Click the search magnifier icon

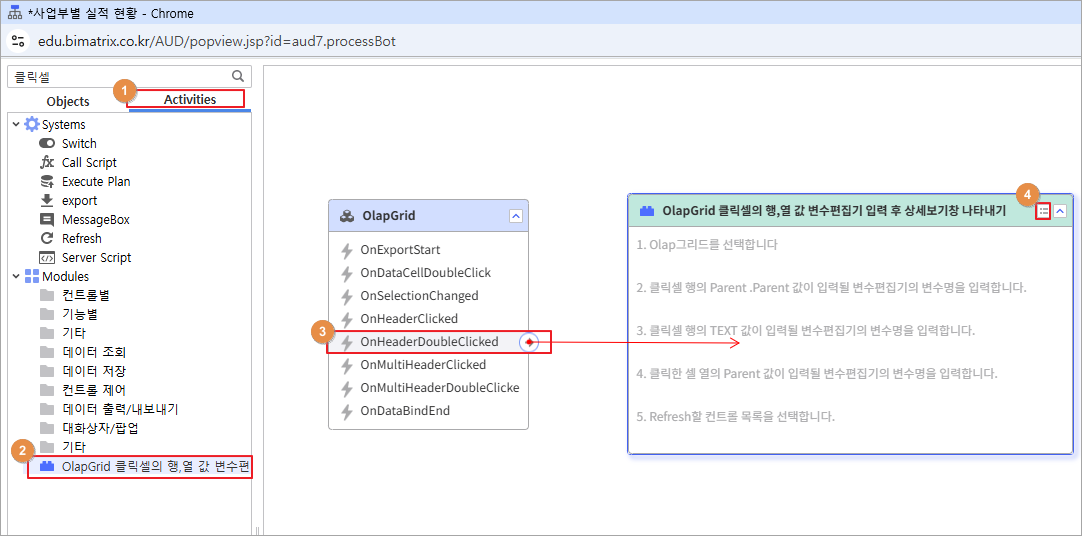[238, 77]
